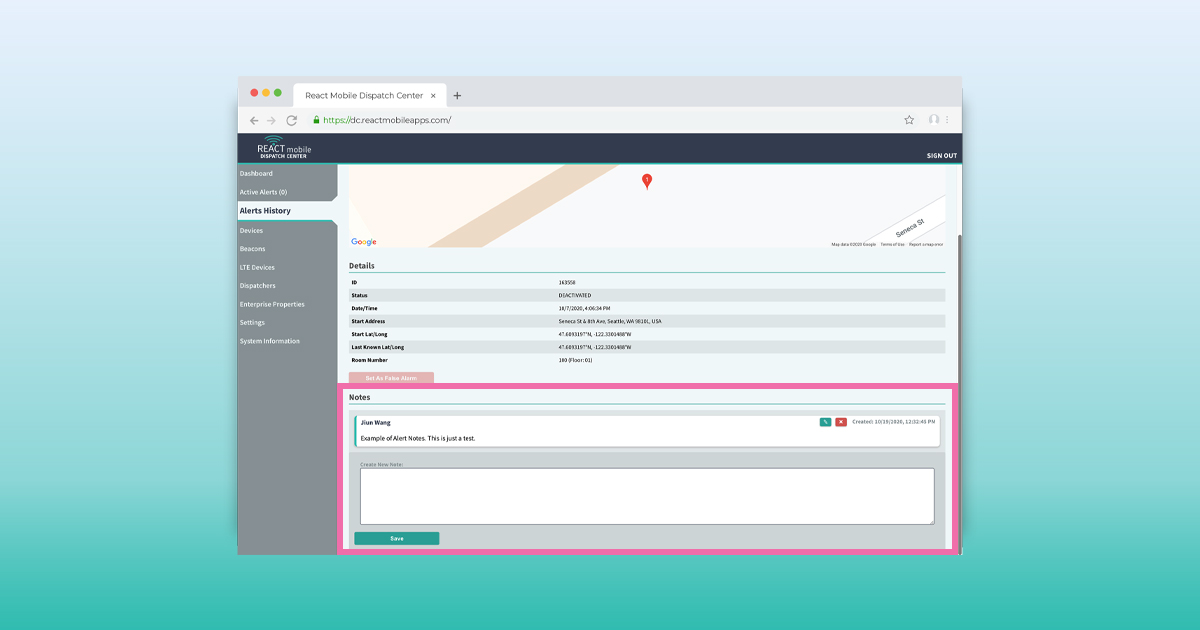Open LTE Devices in the sidebar

[x=257, y=268]
